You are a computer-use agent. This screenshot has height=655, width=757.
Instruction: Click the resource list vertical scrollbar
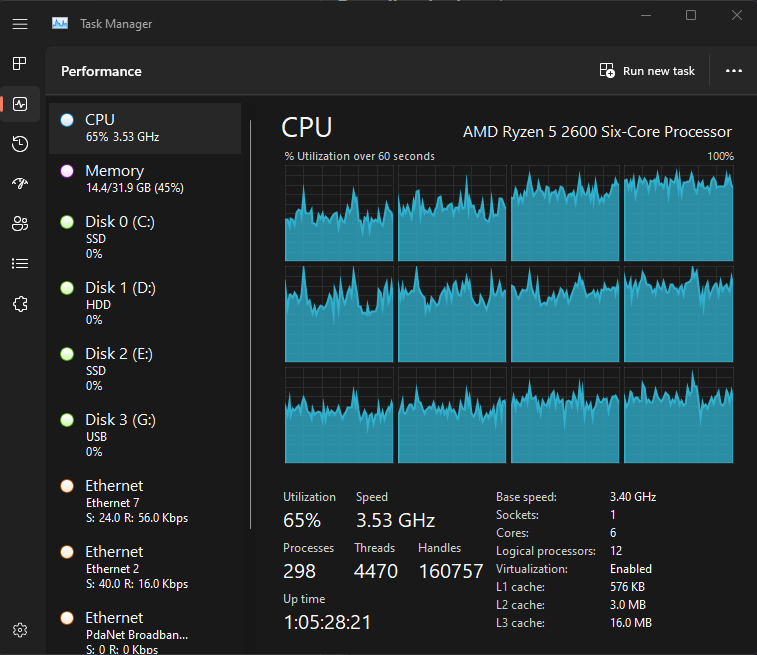[x=251, y=324]
